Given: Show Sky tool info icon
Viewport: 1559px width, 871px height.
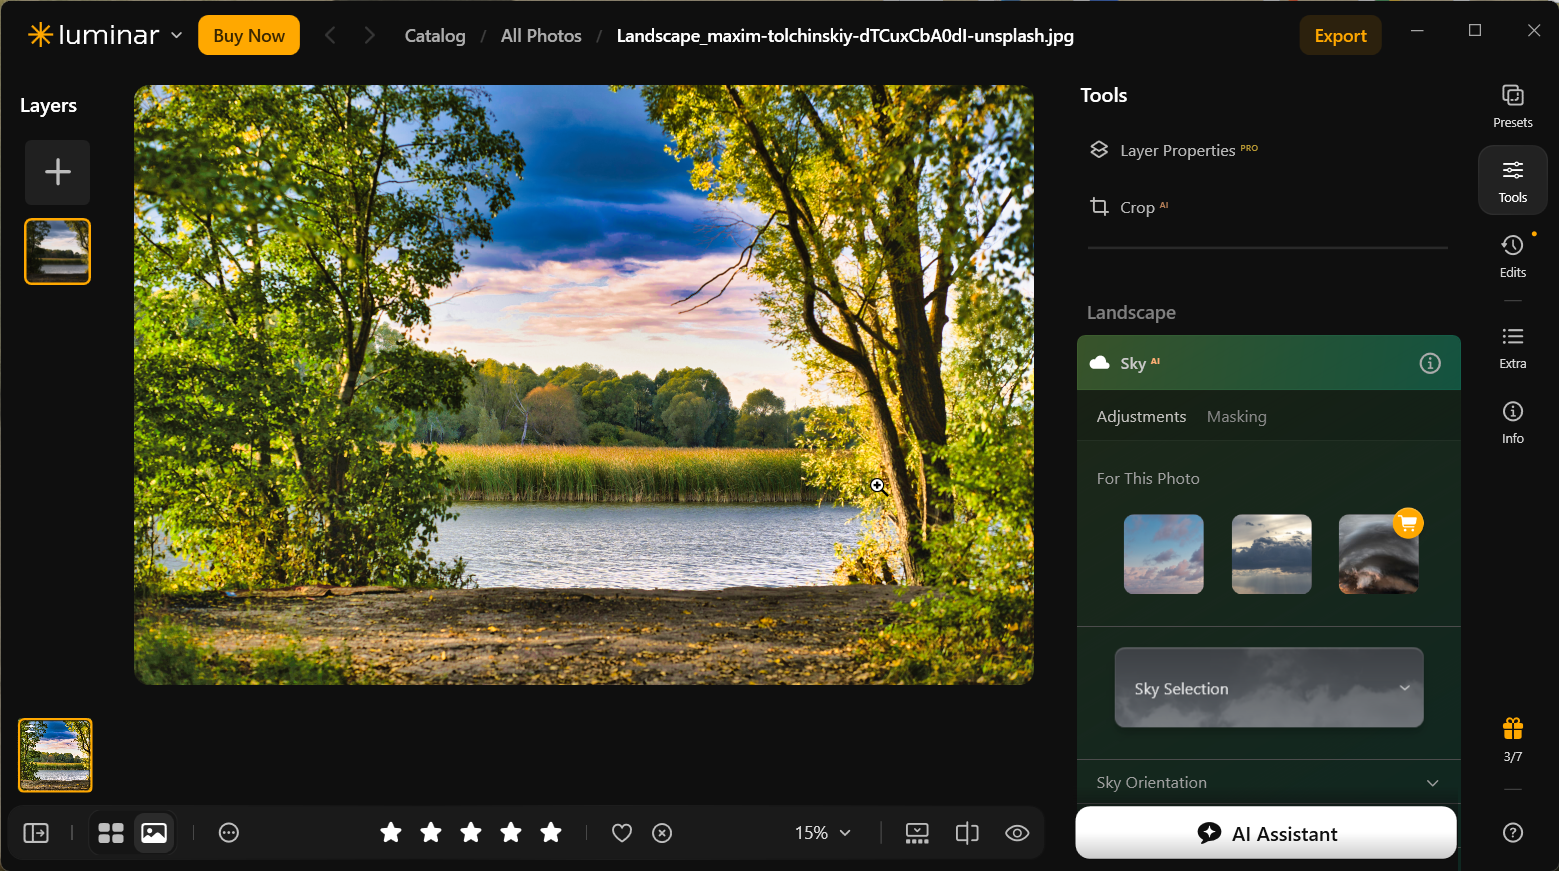Looking at the screenshot, I should click(x=1430, y=363).
